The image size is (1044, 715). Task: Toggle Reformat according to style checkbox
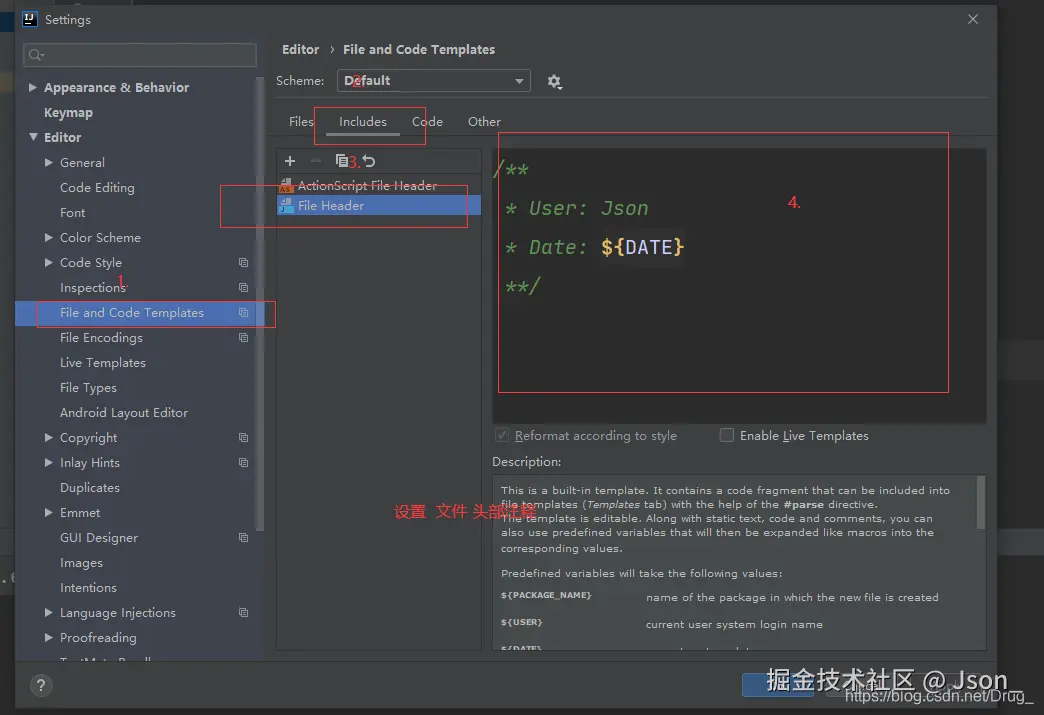click(x=501, y=435)
